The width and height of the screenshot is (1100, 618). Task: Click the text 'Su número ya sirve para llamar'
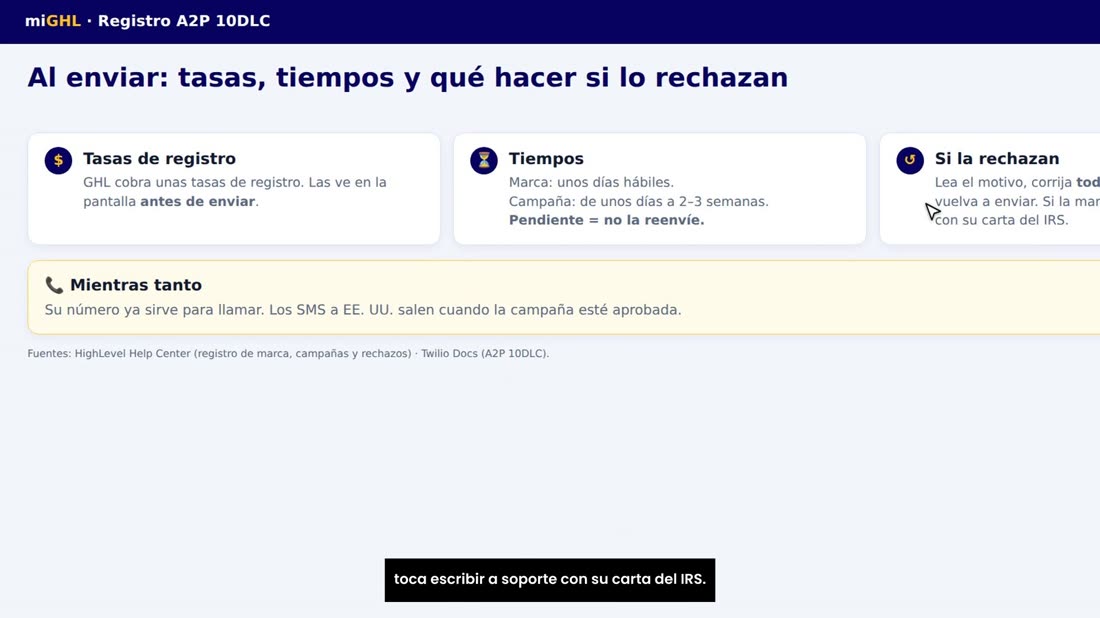click(x=153, y=310)
